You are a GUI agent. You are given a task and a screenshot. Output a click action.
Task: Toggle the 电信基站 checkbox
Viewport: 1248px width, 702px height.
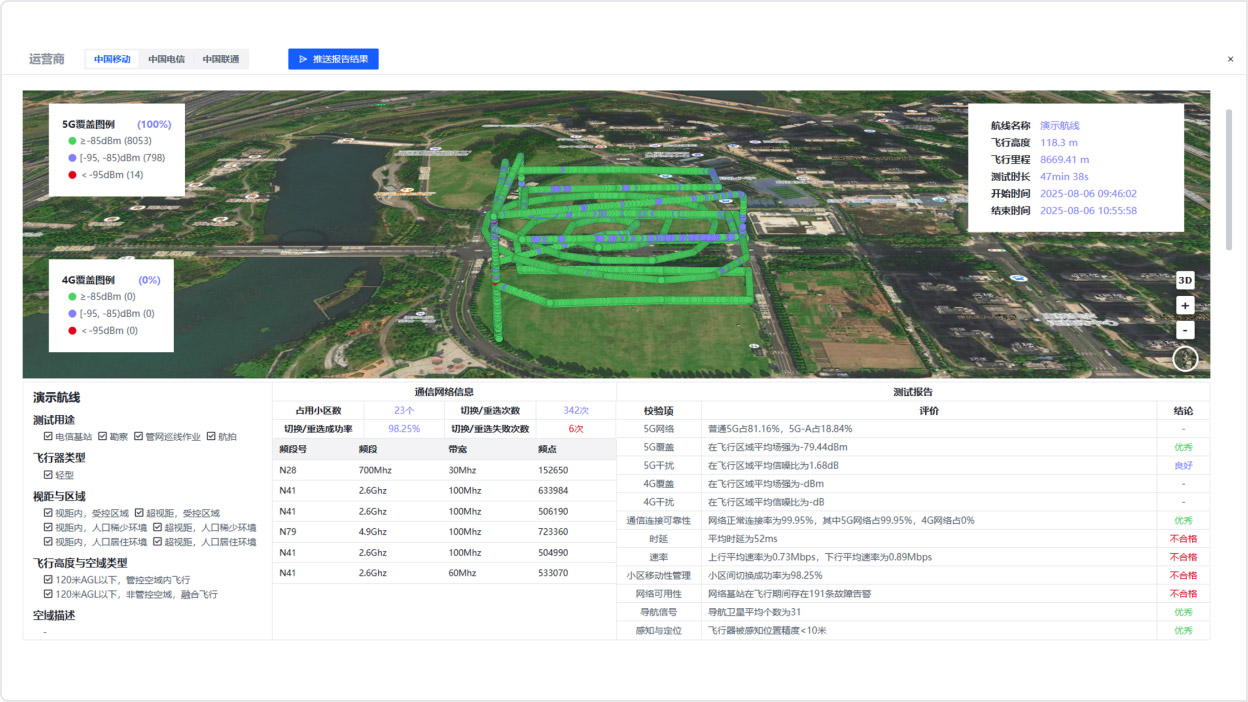(48, 437)
